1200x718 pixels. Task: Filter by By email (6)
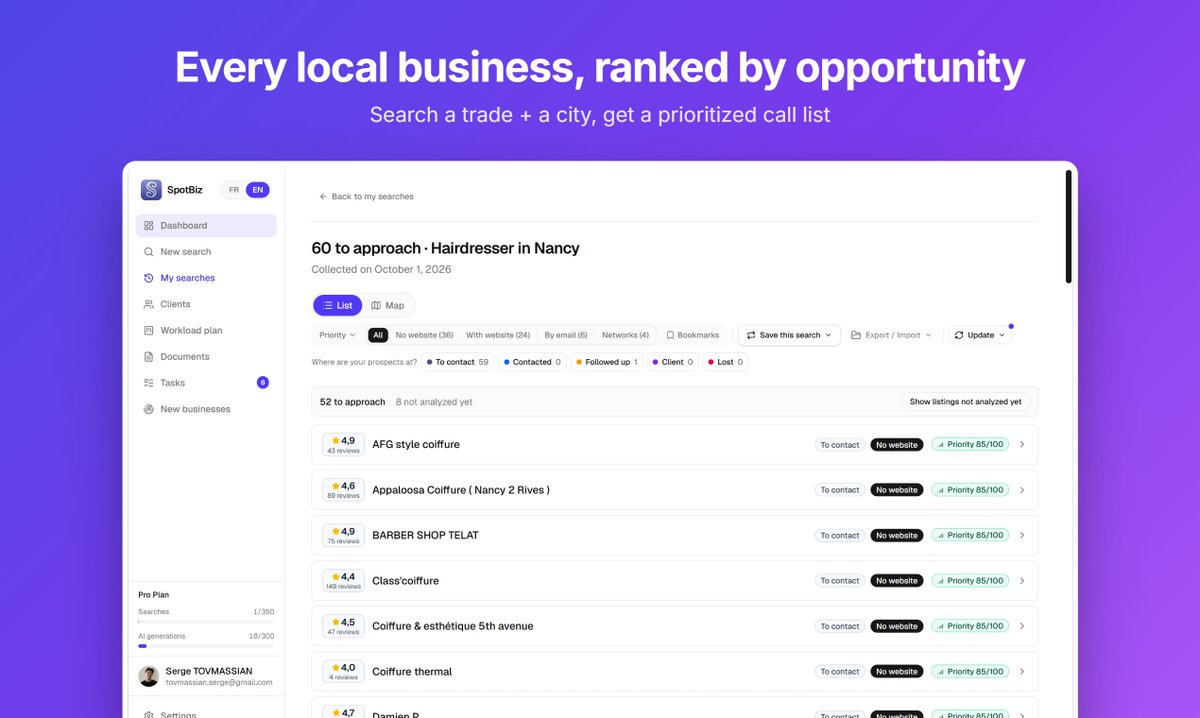[566, 335]
